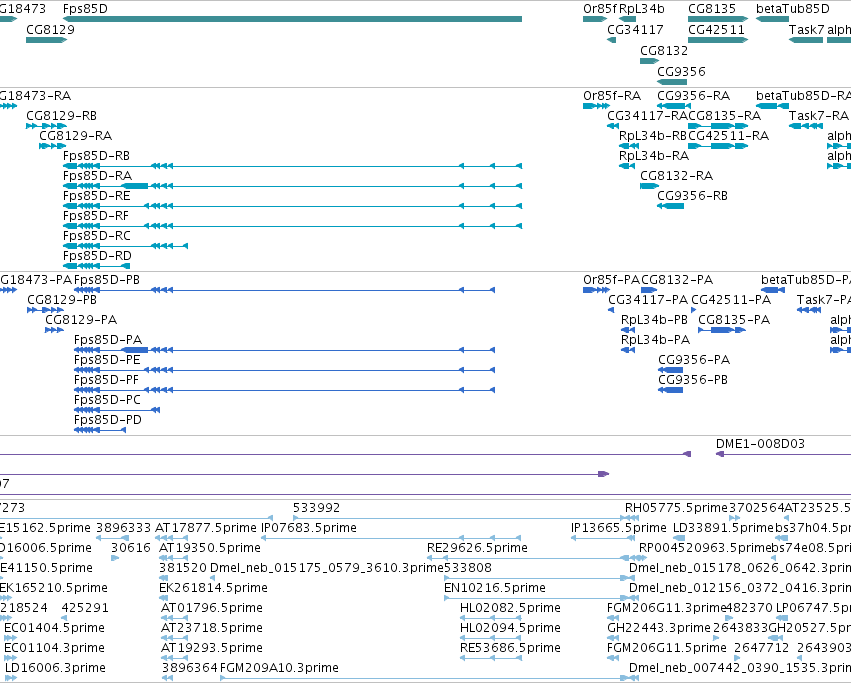Select EST RE53686.5prime
This screenshot has width=851, height=683.
pos(510,649)
